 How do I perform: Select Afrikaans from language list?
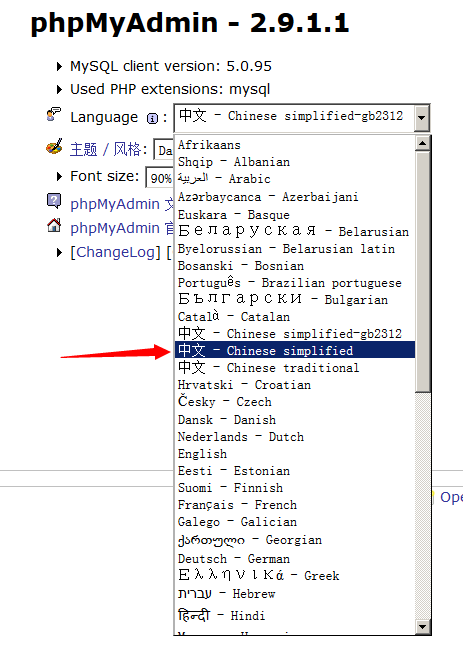(295, 145)
